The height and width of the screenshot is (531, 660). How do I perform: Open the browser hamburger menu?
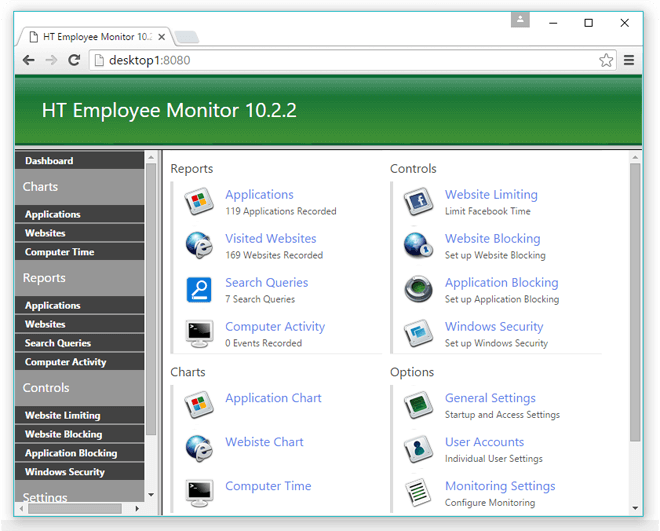pyautogui.click(x=629, y=60)
